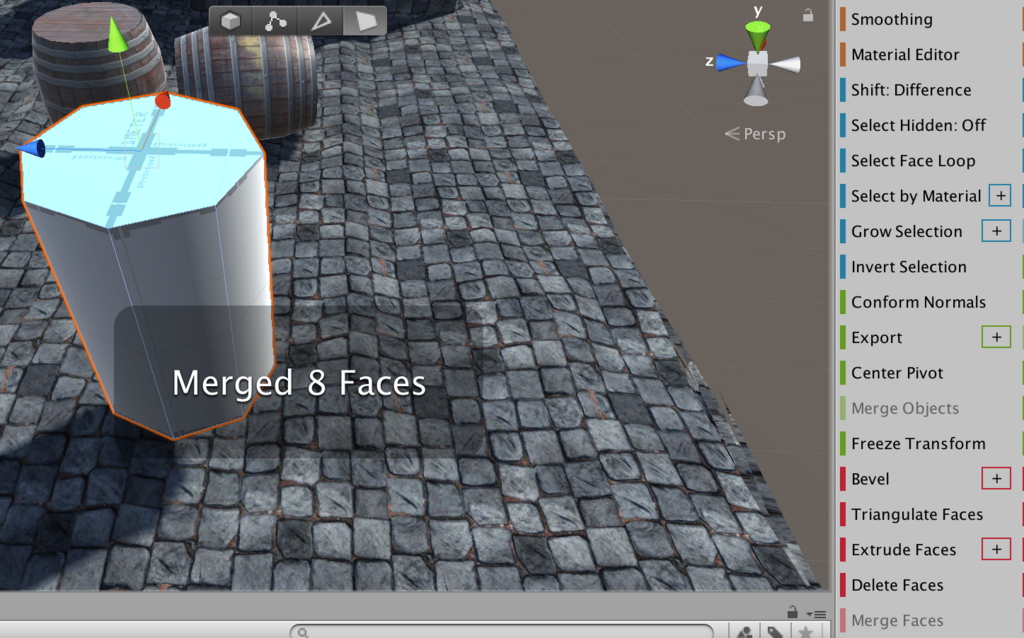This screenshot has height=638, width=1024.
Task: Open Grow Selection options plus button
Action: click(x=997, y=231)
